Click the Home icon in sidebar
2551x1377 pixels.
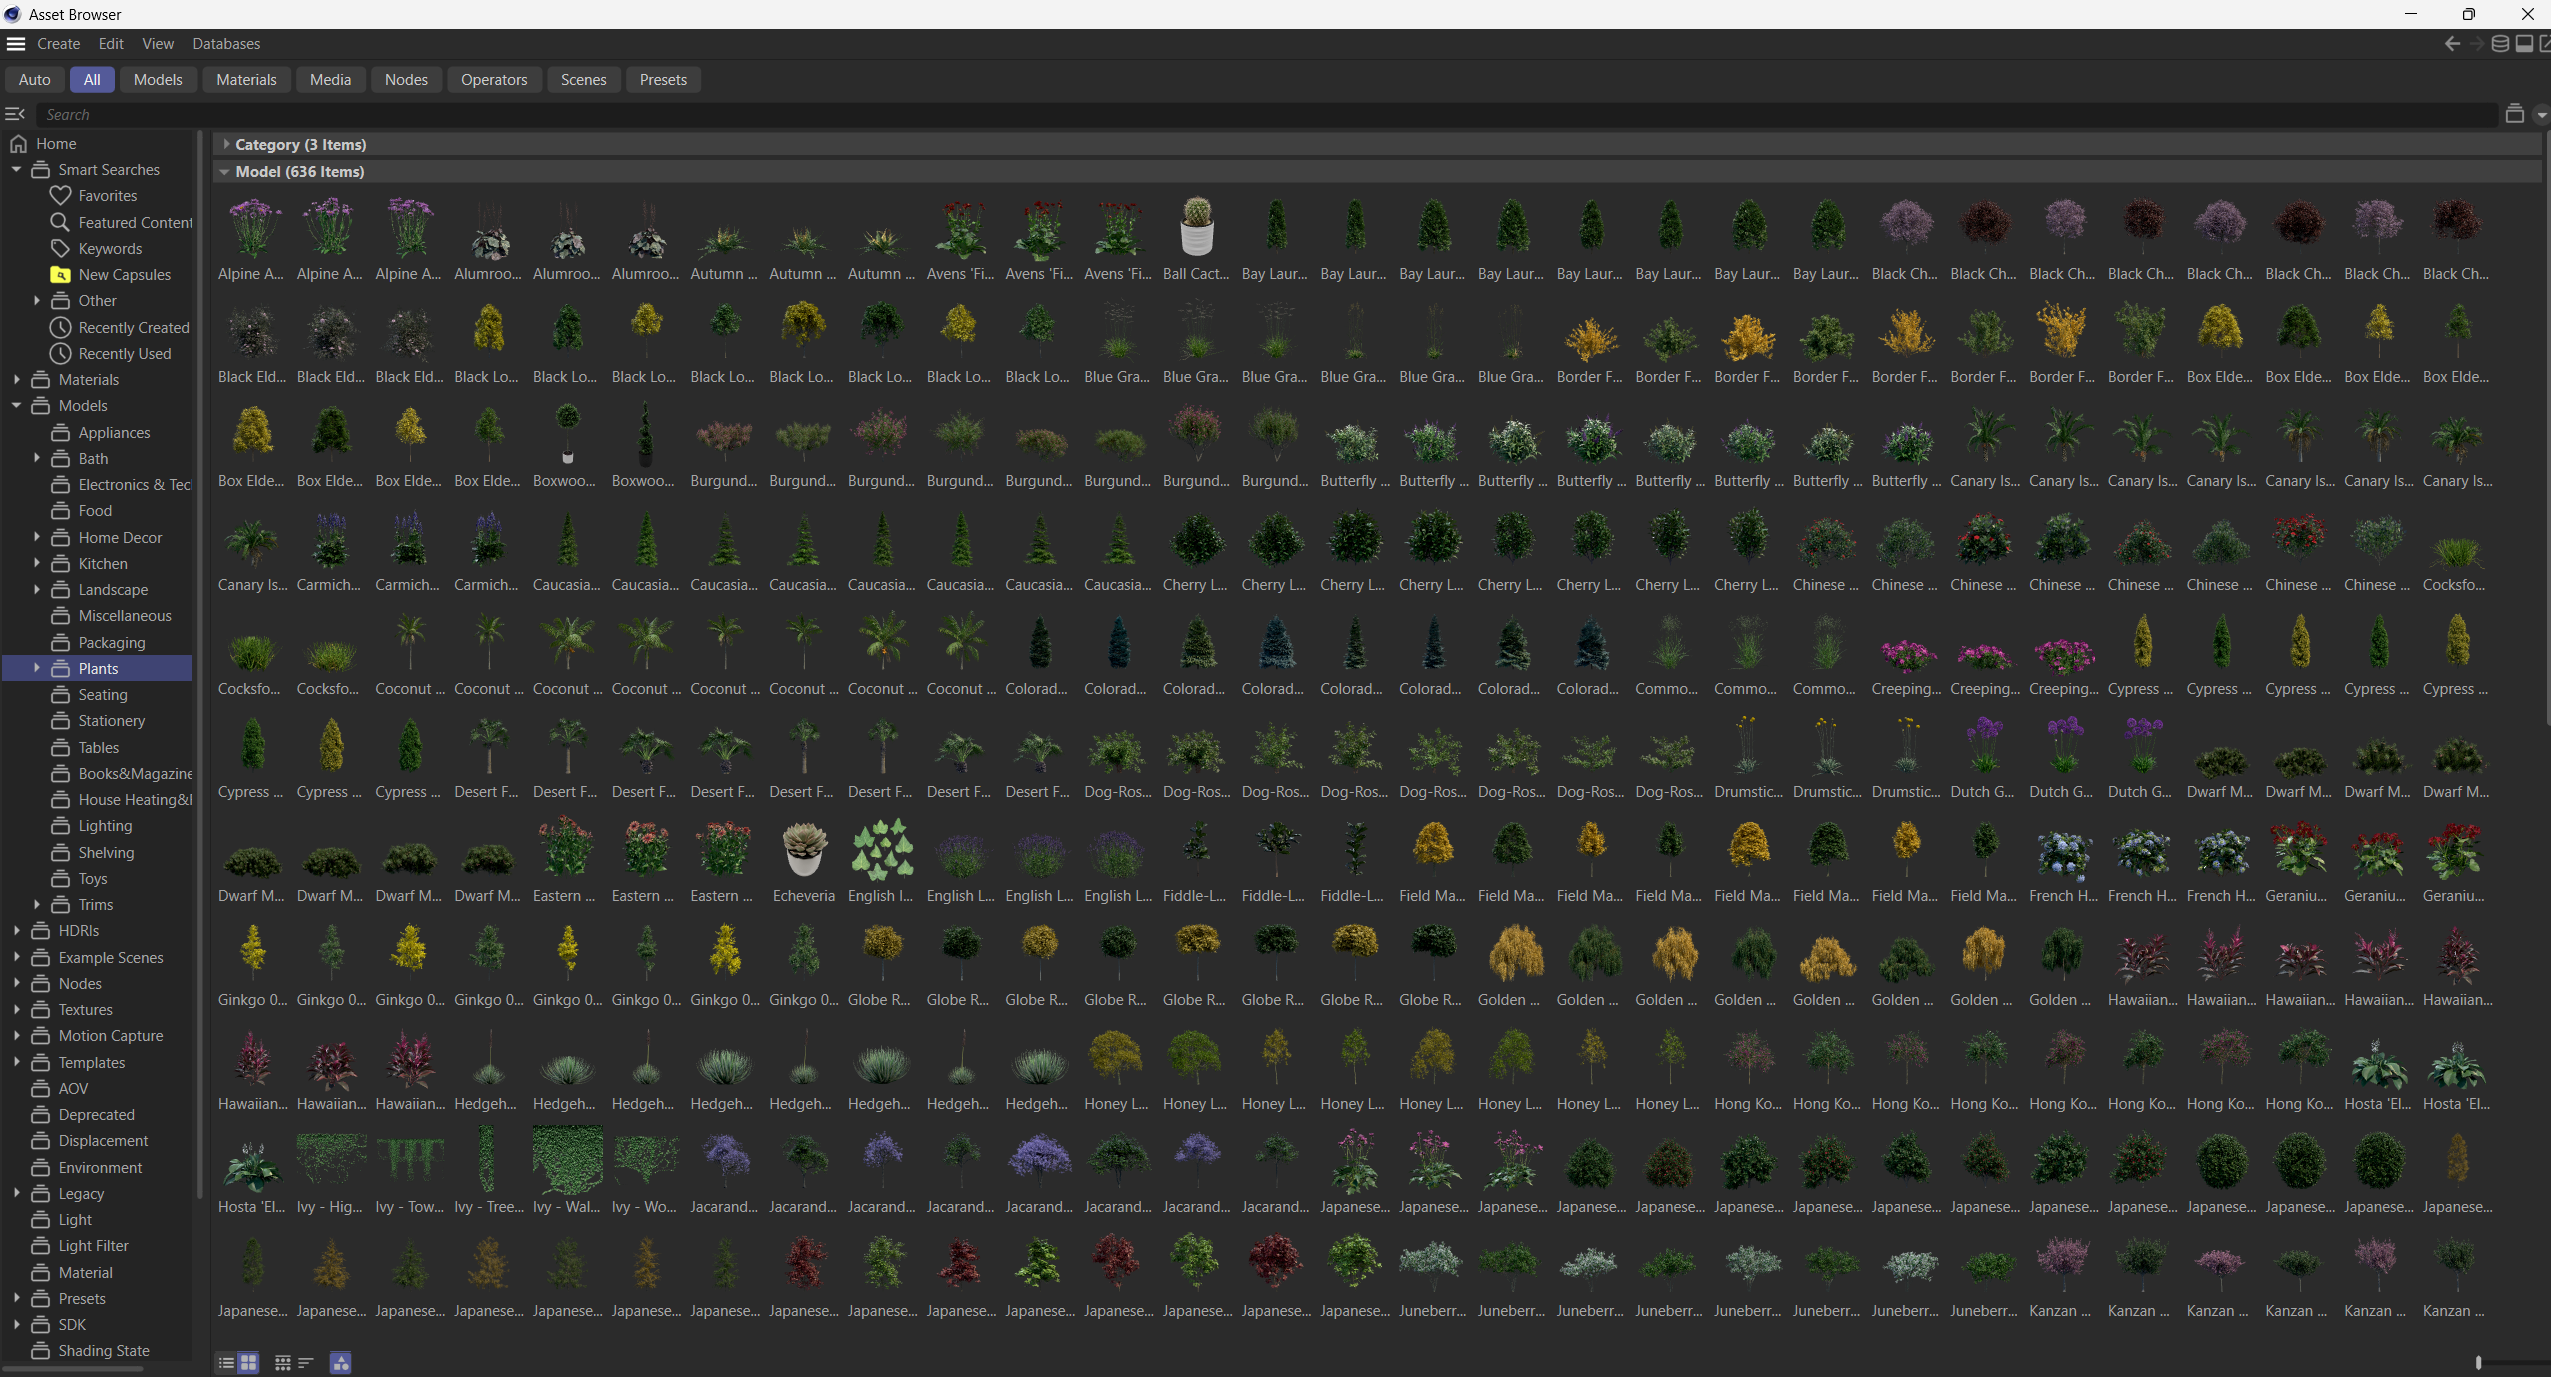[18, 144]
